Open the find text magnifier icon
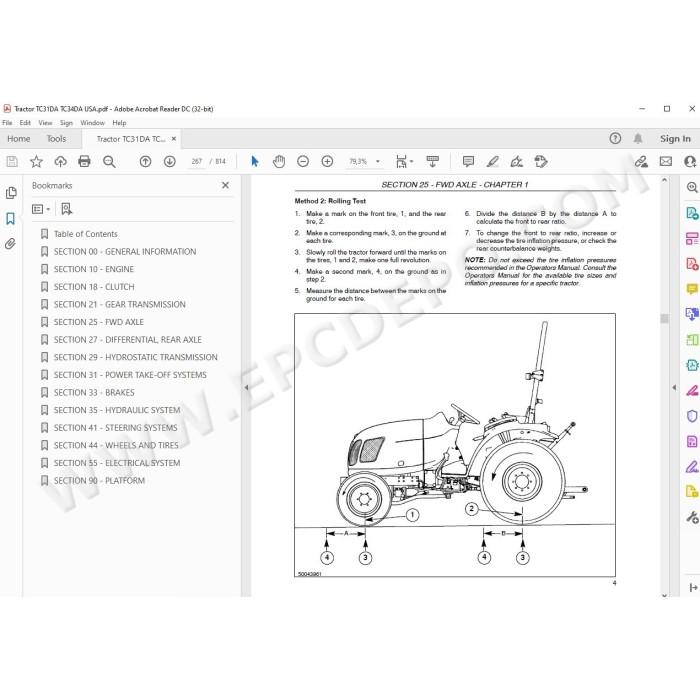This screenshot has height=700, width=700. [x=109, y=162]
